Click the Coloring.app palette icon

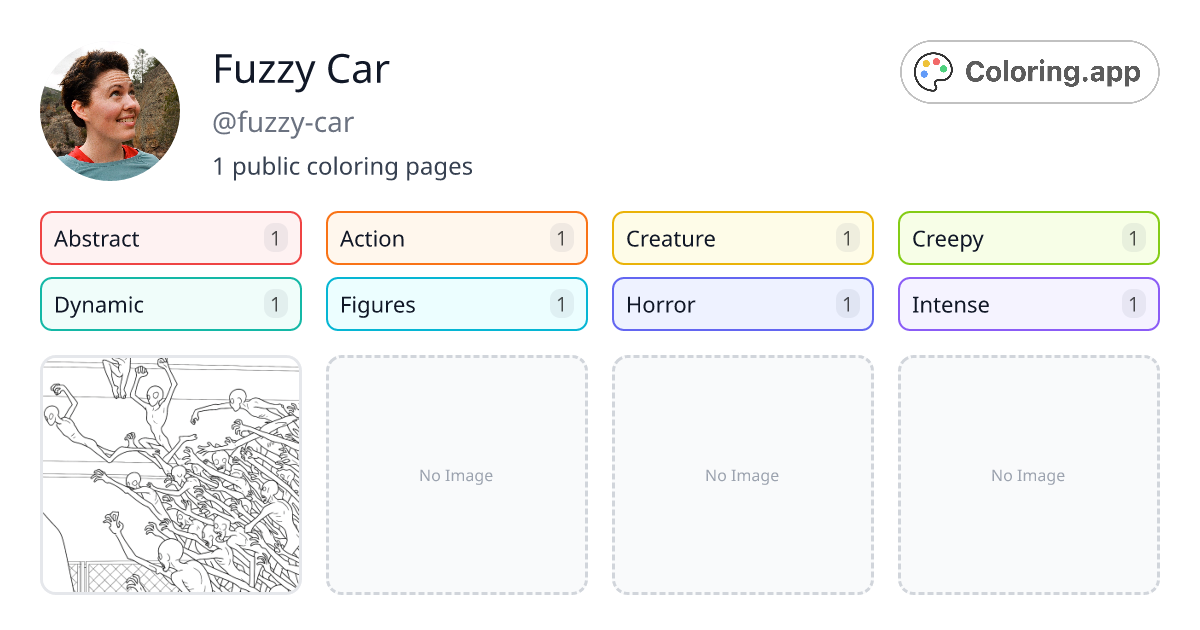click(x=934, y=72)
